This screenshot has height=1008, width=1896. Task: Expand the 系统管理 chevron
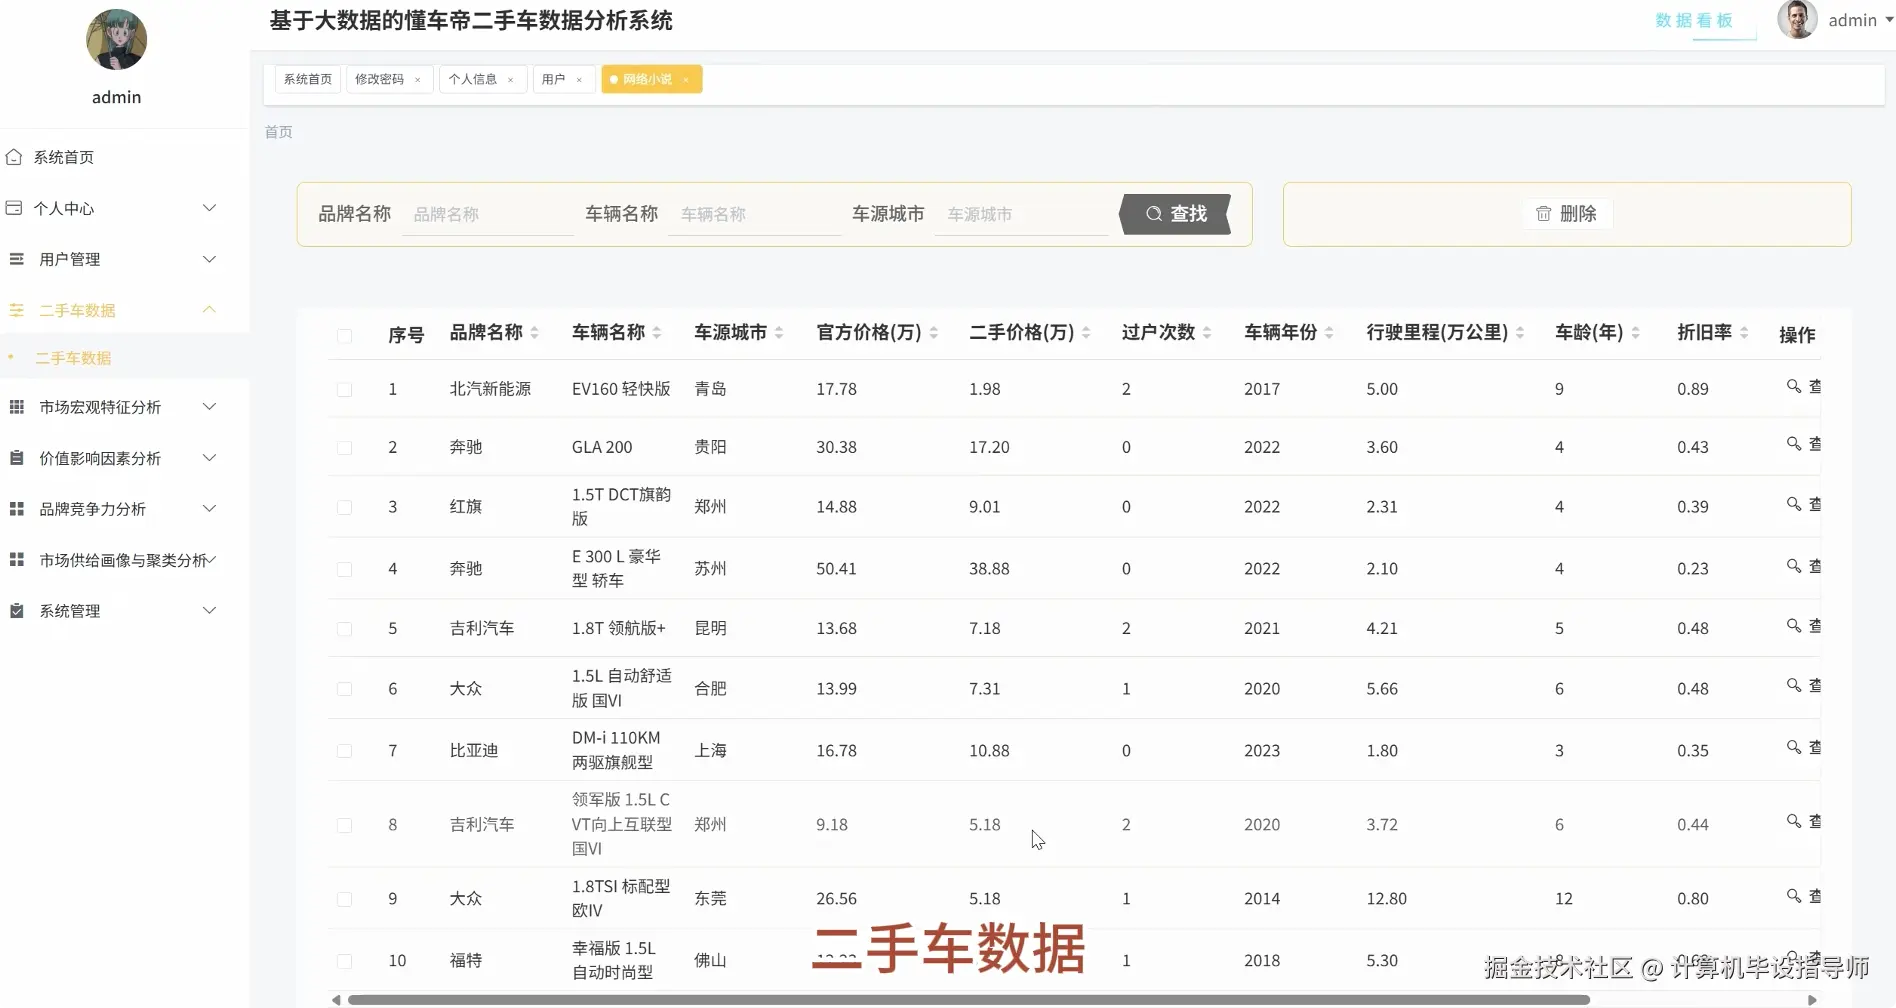click(x=210, y=610)
